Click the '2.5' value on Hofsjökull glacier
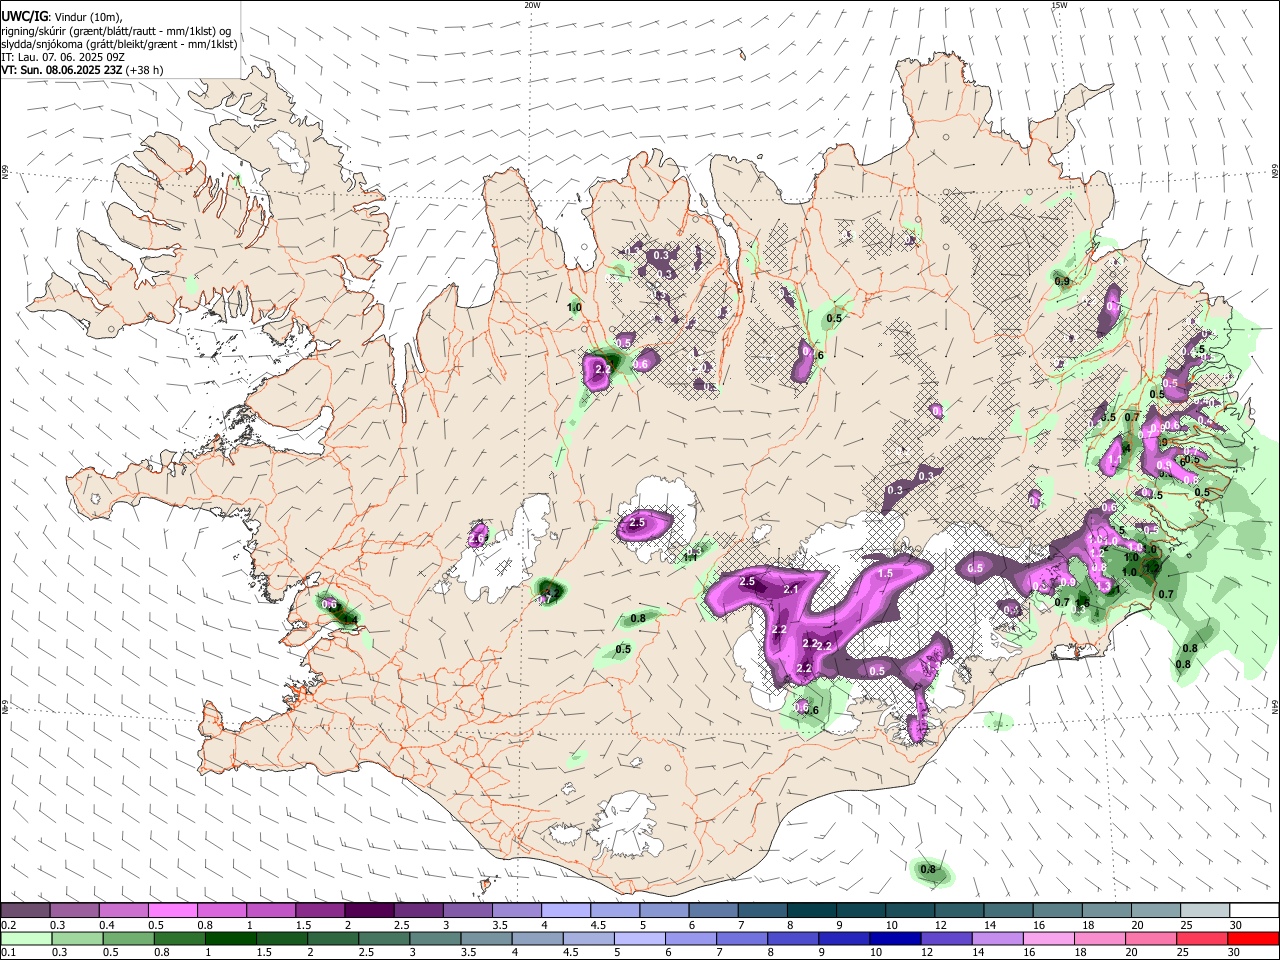Viewport: 1280px width, 960px height. 637,523
